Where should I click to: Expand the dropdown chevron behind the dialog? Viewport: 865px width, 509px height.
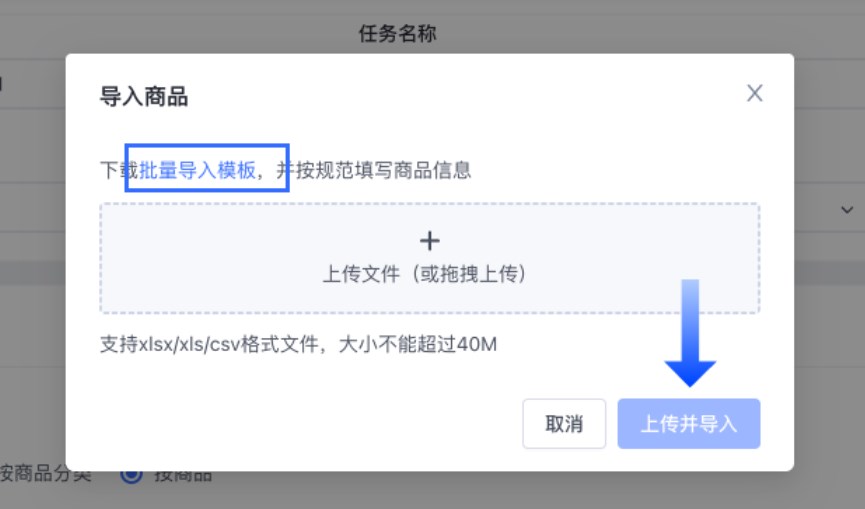[x=847, y=210]
